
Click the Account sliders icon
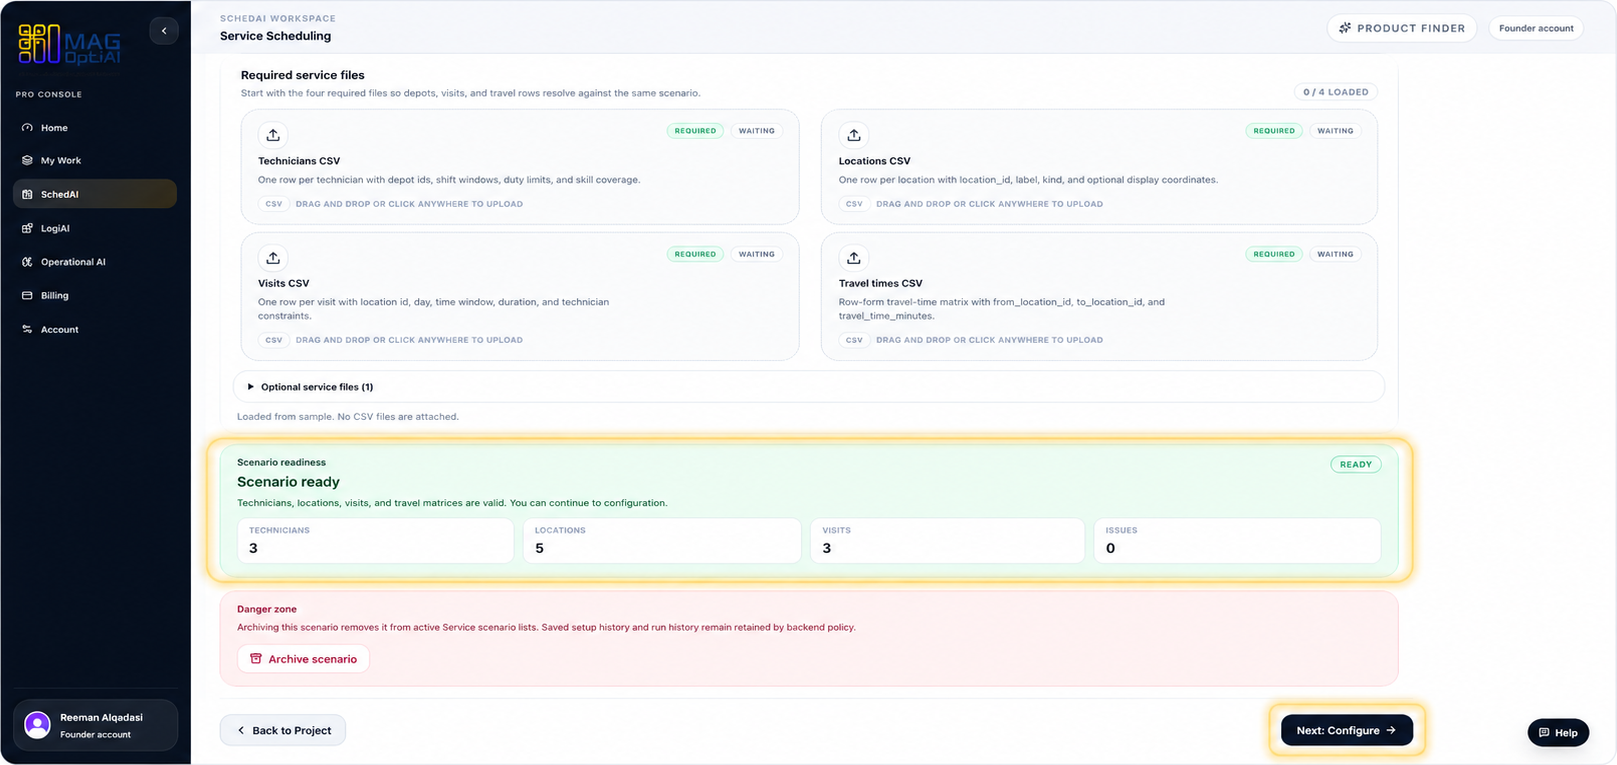point(27,329)
